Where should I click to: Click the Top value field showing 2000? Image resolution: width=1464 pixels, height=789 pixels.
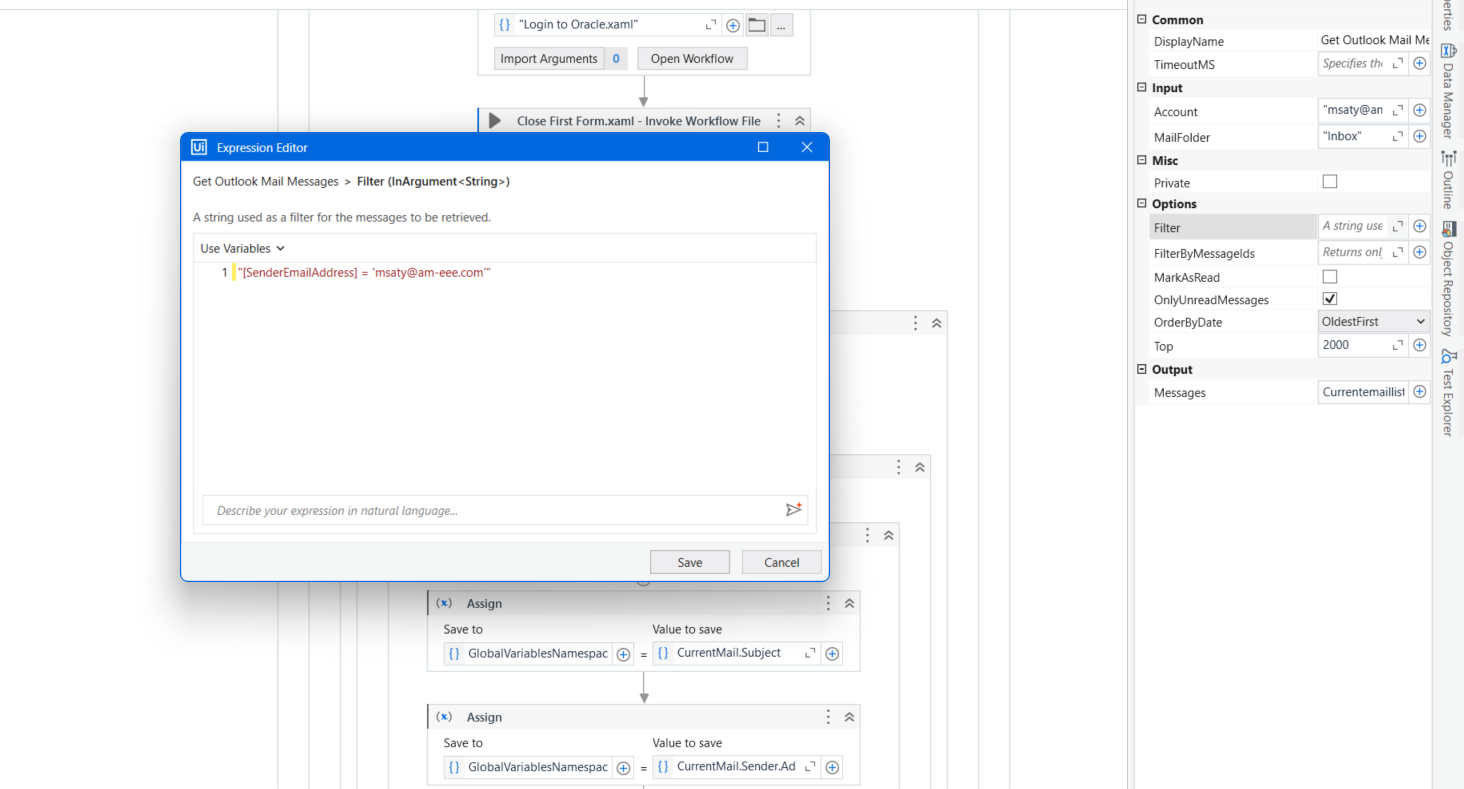point(1354,344)
